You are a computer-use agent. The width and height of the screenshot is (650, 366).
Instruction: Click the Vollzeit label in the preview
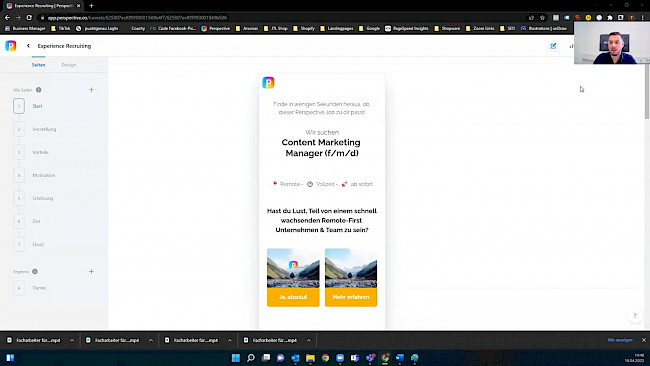tap(325, 184)
